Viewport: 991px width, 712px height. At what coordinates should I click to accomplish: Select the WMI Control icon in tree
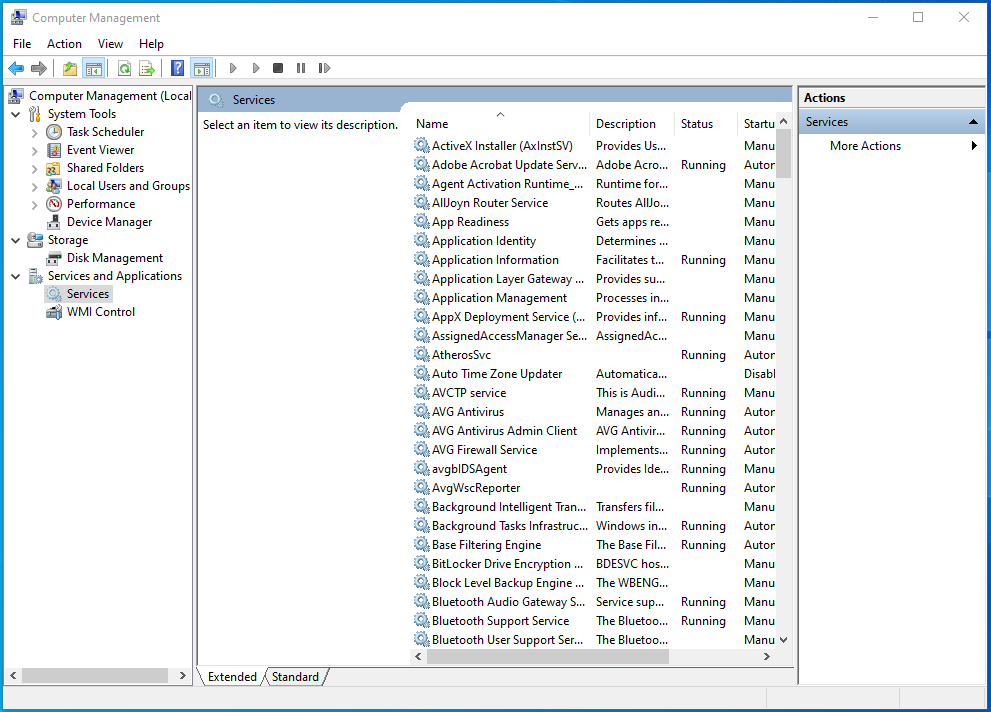pyautogui.click(x=54, y=312)
